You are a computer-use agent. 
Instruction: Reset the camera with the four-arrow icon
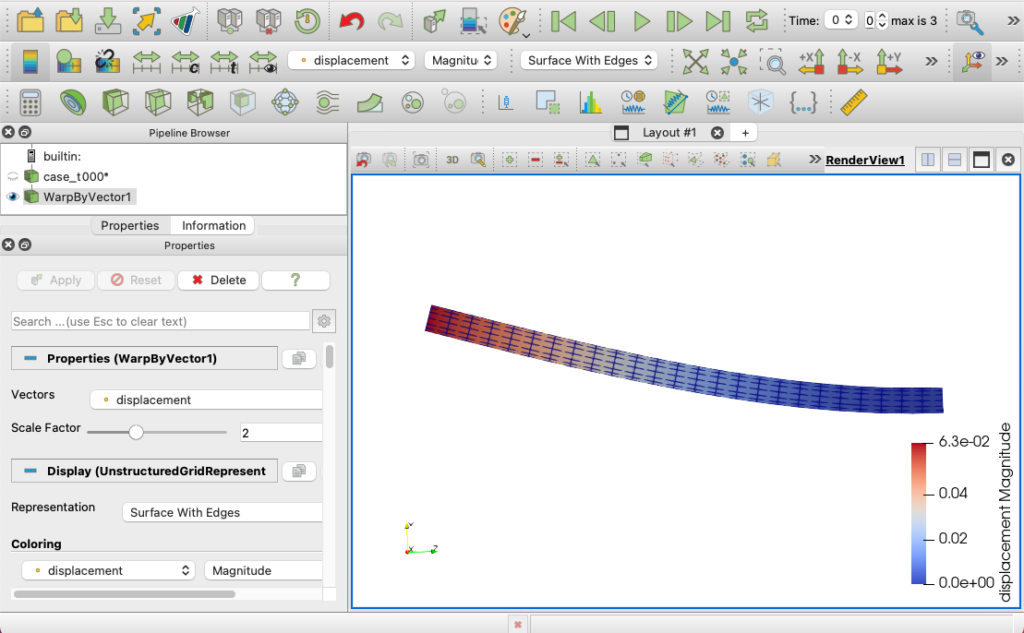pos(695,61)
